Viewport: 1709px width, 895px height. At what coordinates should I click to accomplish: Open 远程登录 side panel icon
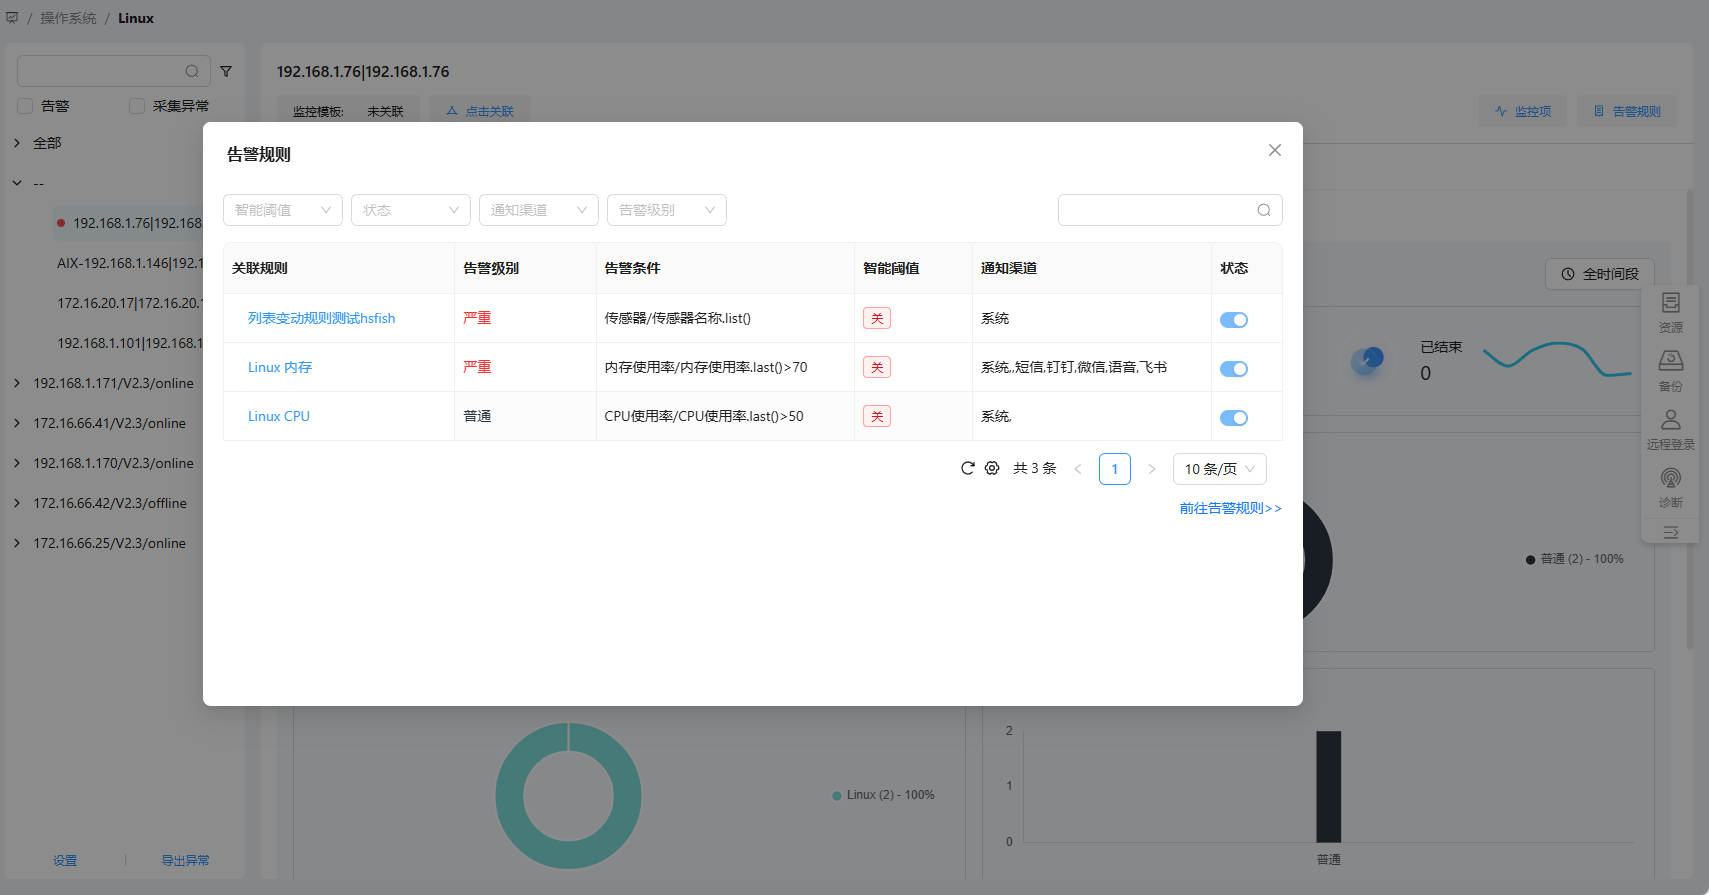[1671, 430]
